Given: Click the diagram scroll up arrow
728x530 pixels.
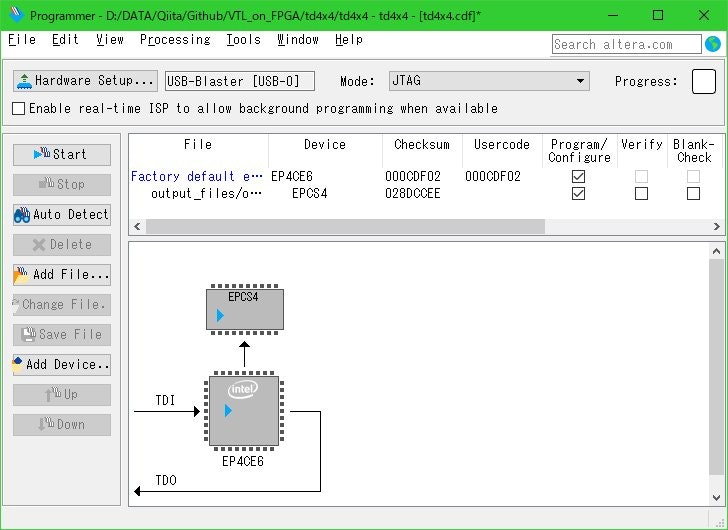Looking at the screenshot, I should [x=716, y=251].
